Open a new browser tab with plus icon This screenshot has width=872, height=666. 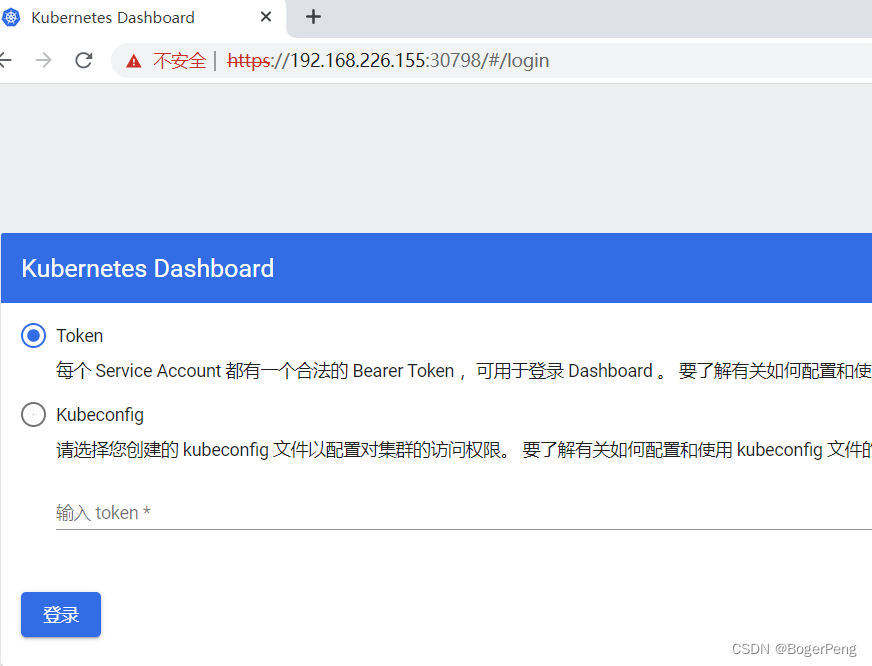point(313,17)
